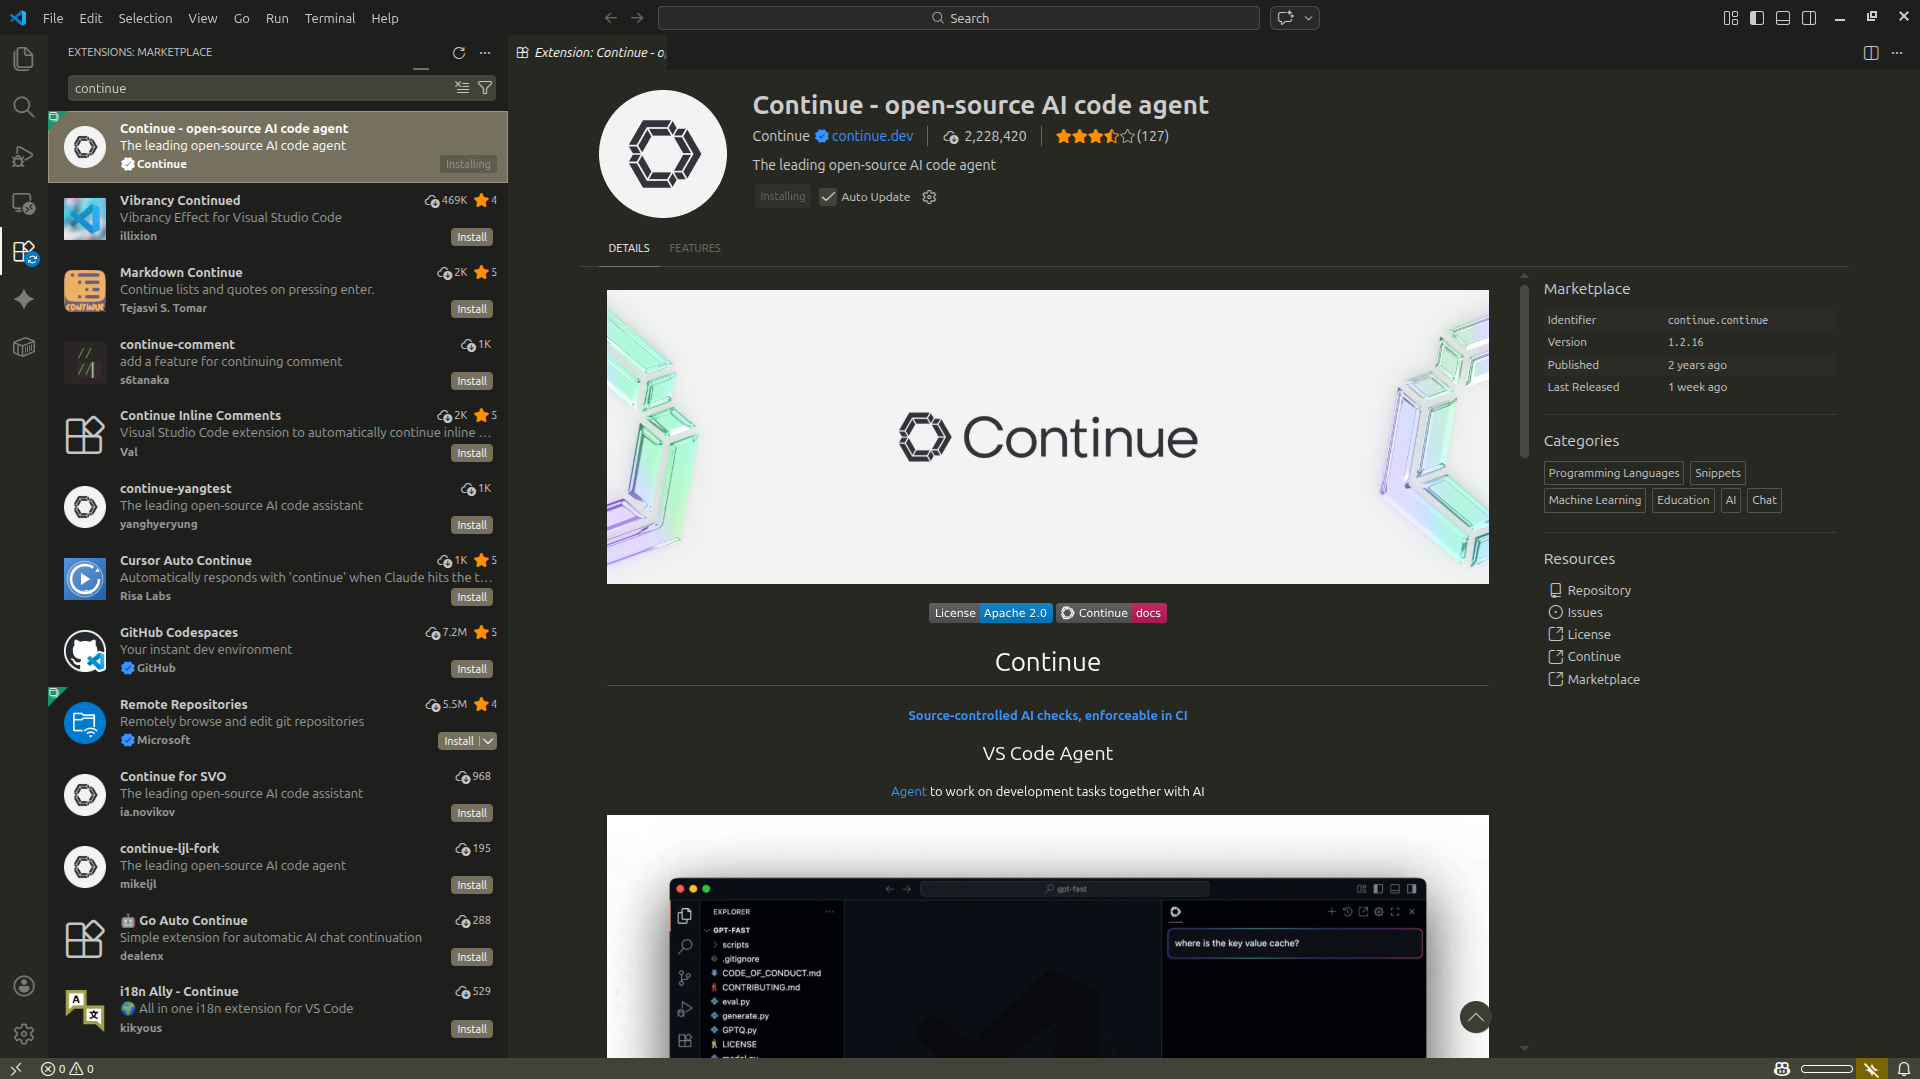Open Manage gear in activity bar
The image size is (1920, 1079).
point(24,1034)
